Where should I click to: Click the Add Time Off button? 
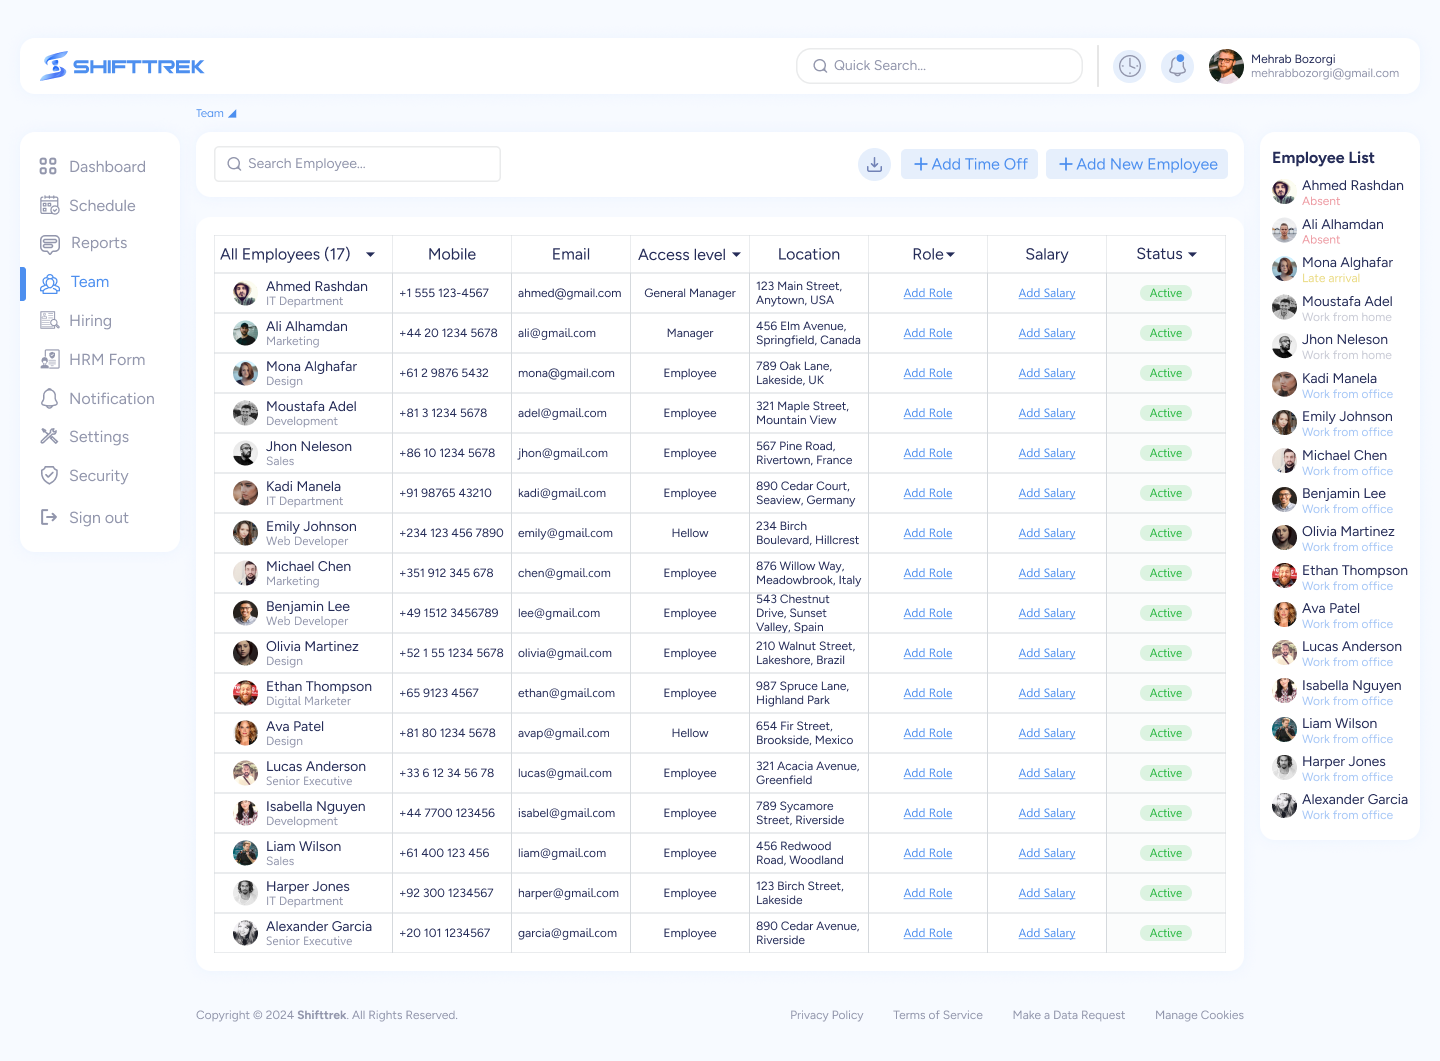[969, 164]
